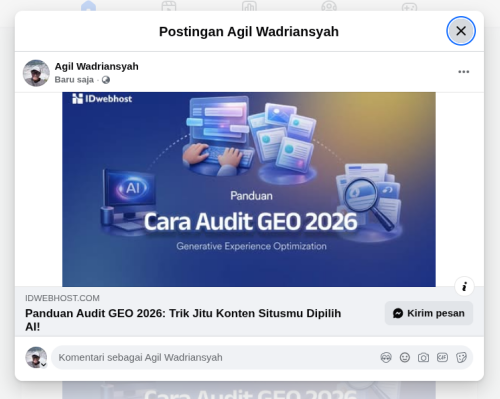Viewport: 500px width, 399px height.
Task: Insert an avatar sticker in comment
Action: point(386,358)
